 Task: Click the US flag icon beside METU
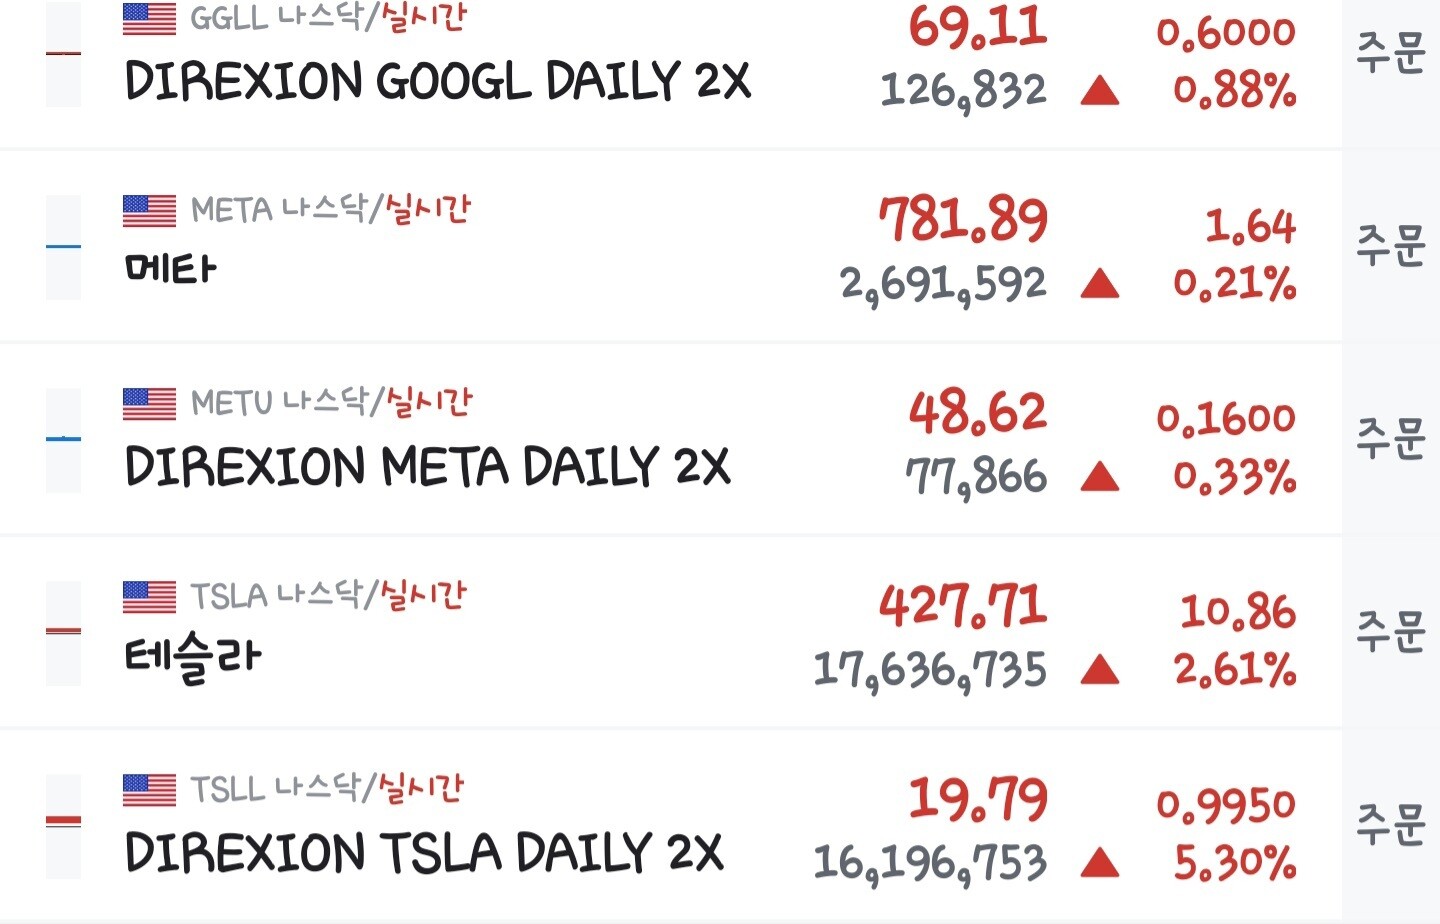(149, 403)
